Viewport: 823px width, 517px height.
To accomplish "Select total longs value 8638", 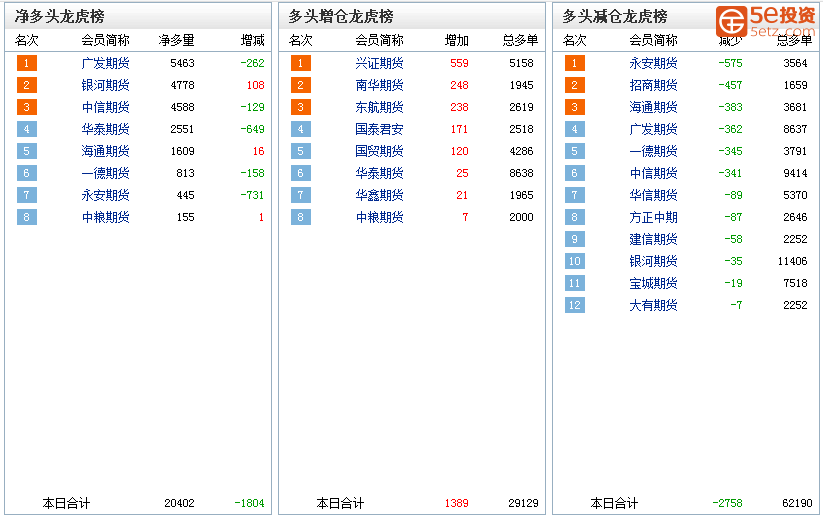I will click(x=521, y=174).
